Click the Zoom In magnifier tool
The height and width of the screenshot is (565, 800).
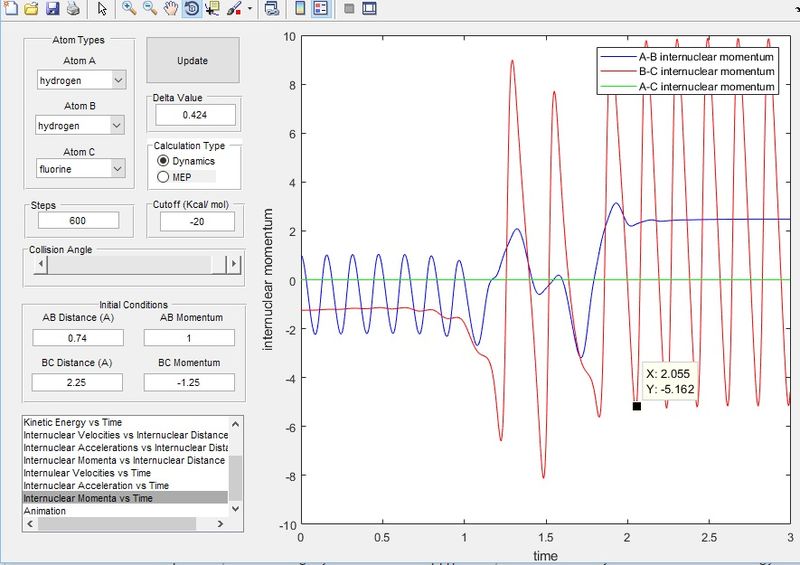[x=129, y=8]
